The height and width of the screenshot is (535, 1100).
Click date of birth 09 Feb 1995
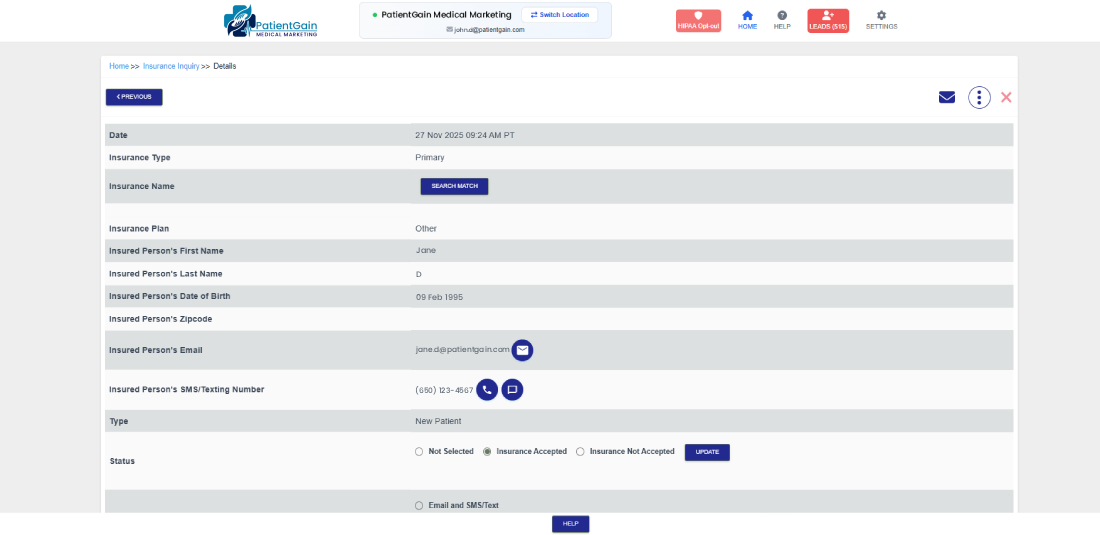(439, 297)
